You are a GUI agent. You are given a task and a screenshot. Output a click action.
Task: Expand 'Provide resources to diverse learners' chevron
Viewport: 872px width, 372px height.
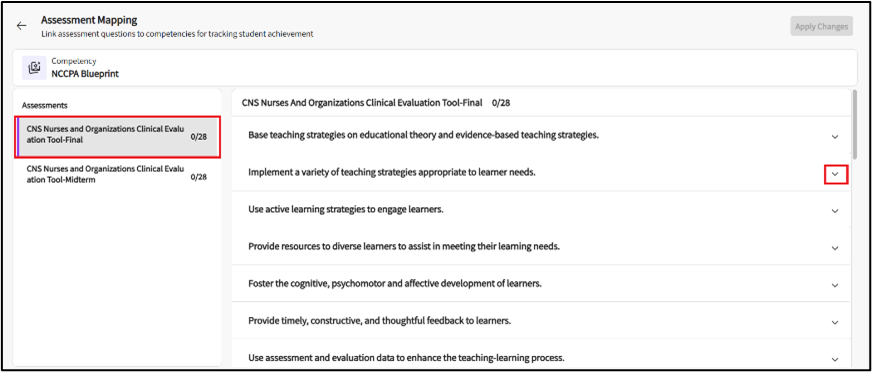point(834,248)
